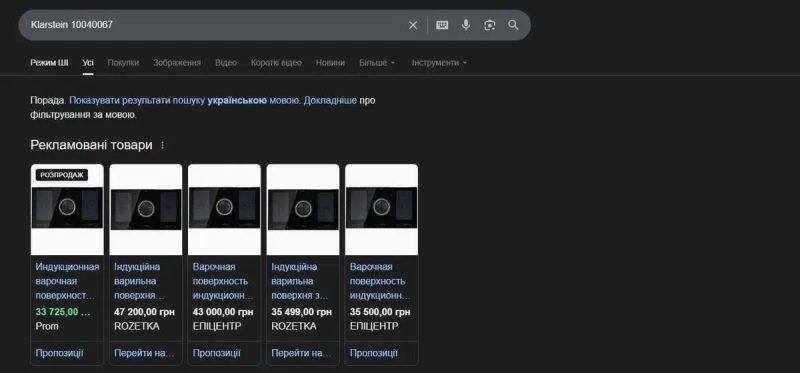Screen dimensions: 800x373
Task: Open the 43 000,00 грн ЕПІЦЕНТР product image
Action: pos(224,209)
